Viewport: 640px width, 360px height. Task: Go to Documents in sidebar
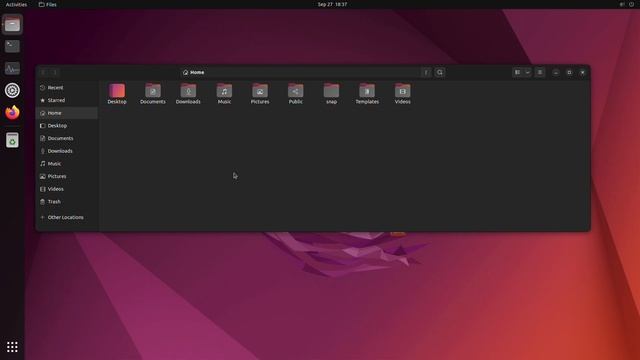pos(67,138)
